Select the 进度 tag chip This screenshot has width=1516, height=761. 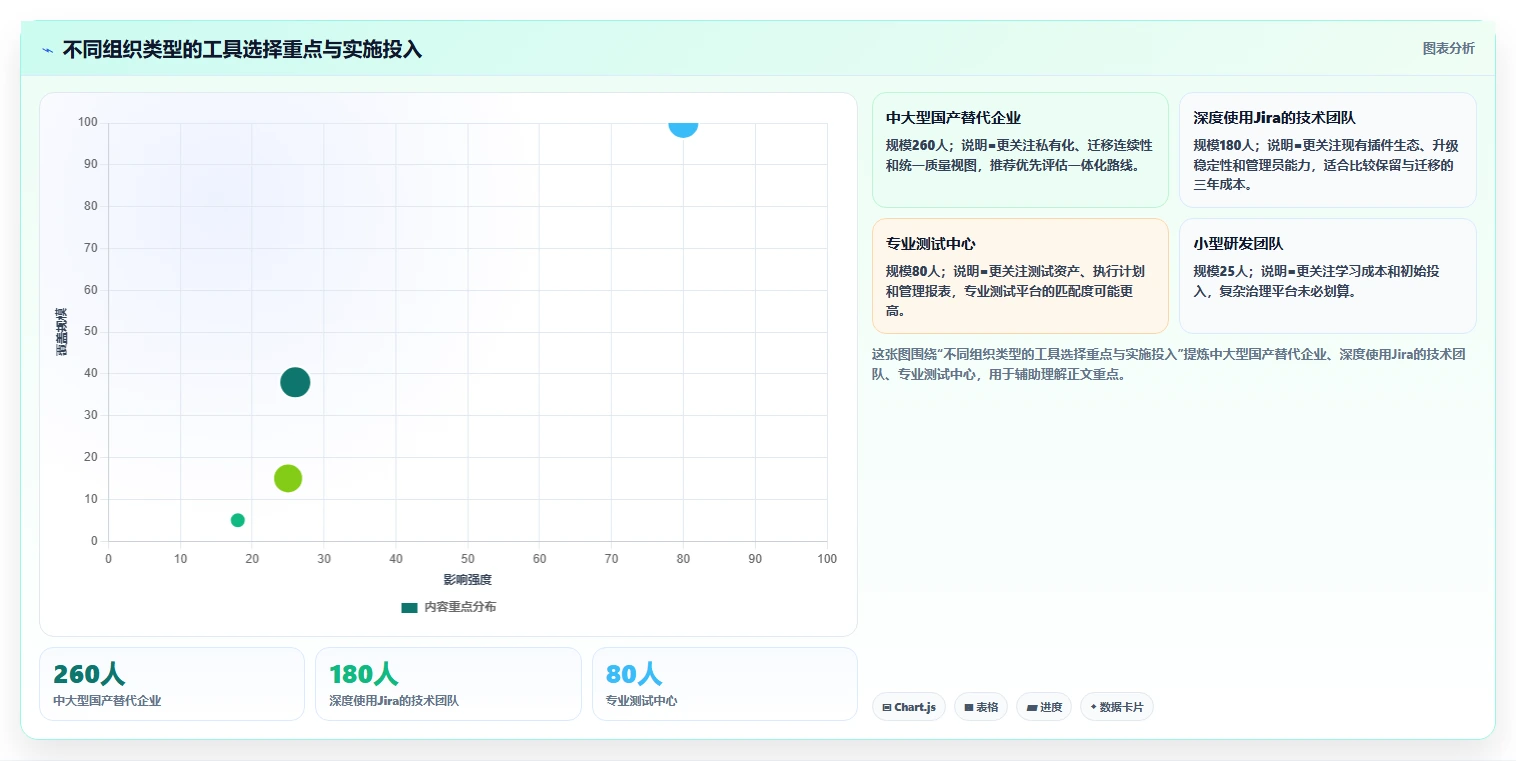click(x=1044, y=707)
